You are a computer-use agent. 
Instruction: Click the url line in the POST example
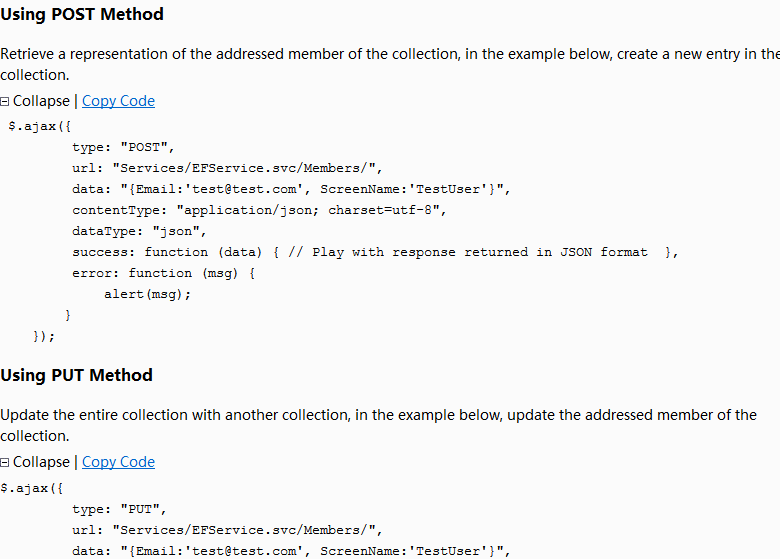(227, 168)
